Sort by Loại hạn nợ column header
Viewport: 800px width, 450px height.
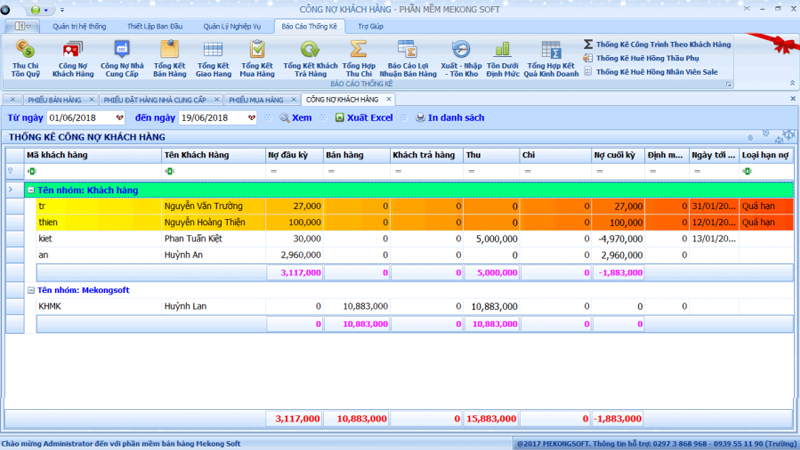pos(766,155)
